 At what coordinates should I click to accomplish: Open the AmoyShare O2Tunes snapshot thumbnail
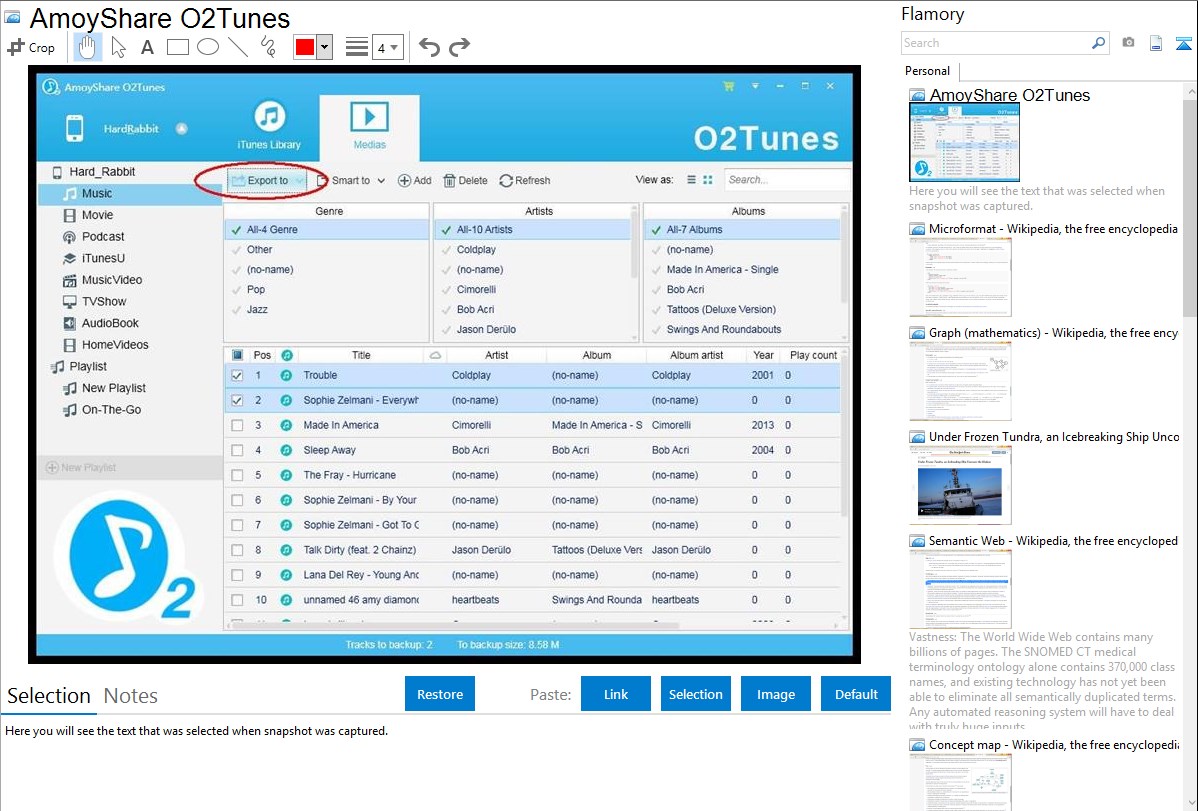(x=964, y=142)
